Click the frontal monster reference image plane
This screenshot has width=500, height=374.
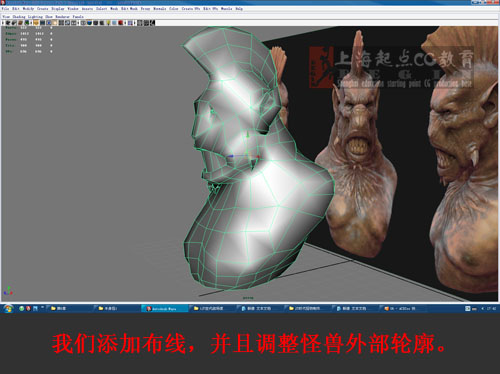358,144
